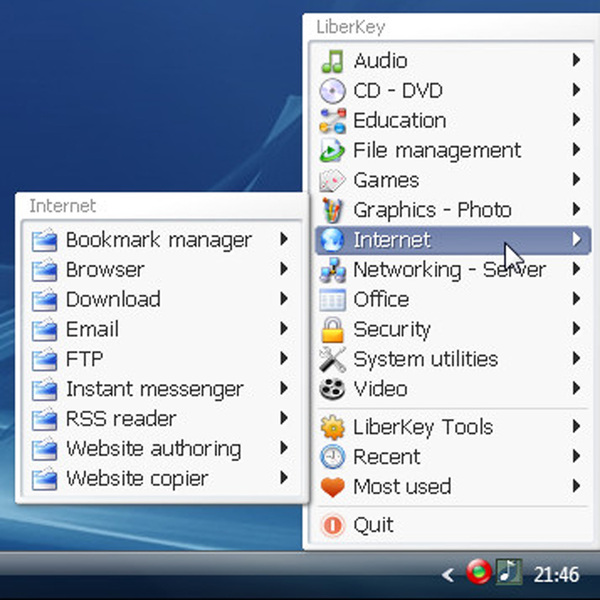Open the File management menu entry

pyautogui.click(x=453, y=150)
